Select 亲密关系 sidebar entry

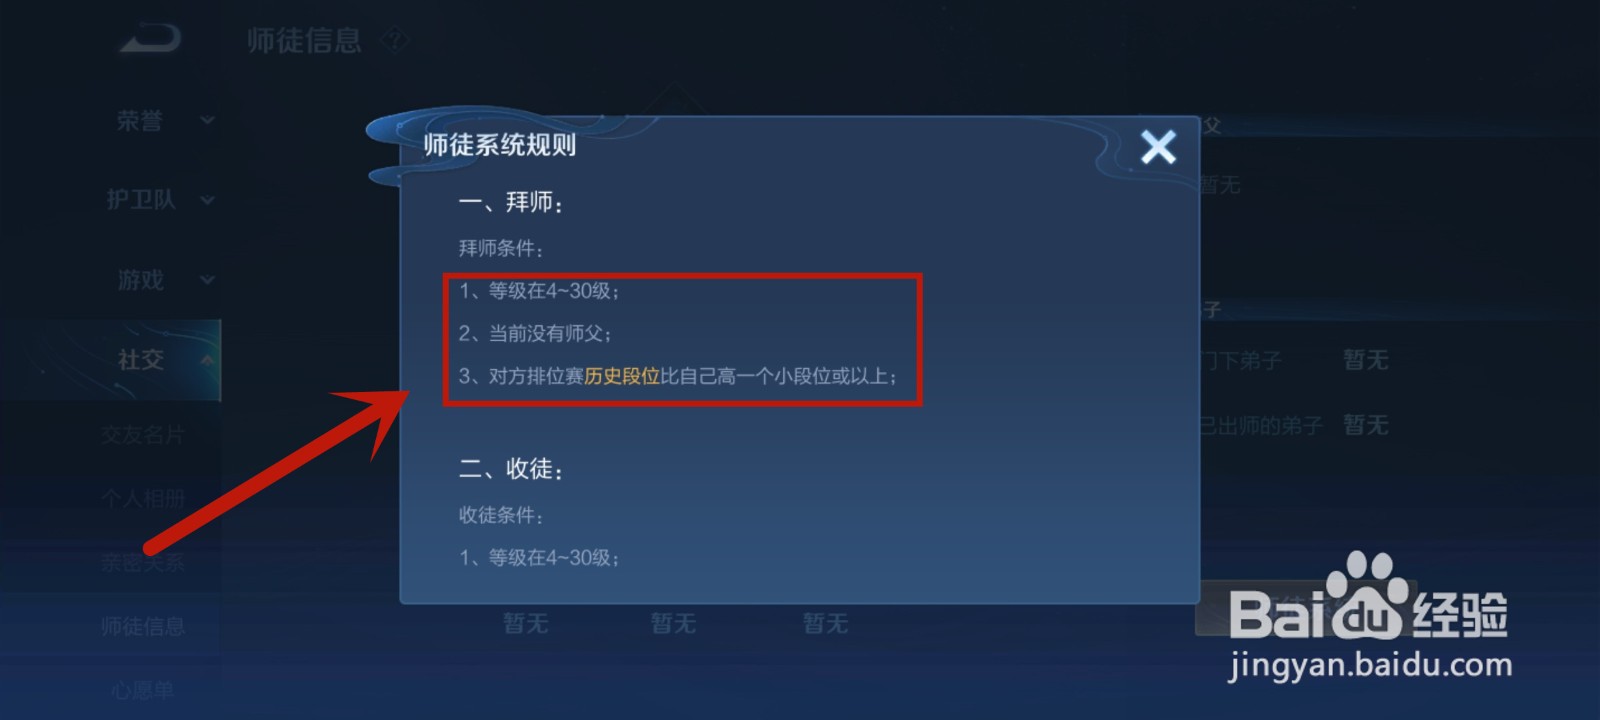[142, 562]
